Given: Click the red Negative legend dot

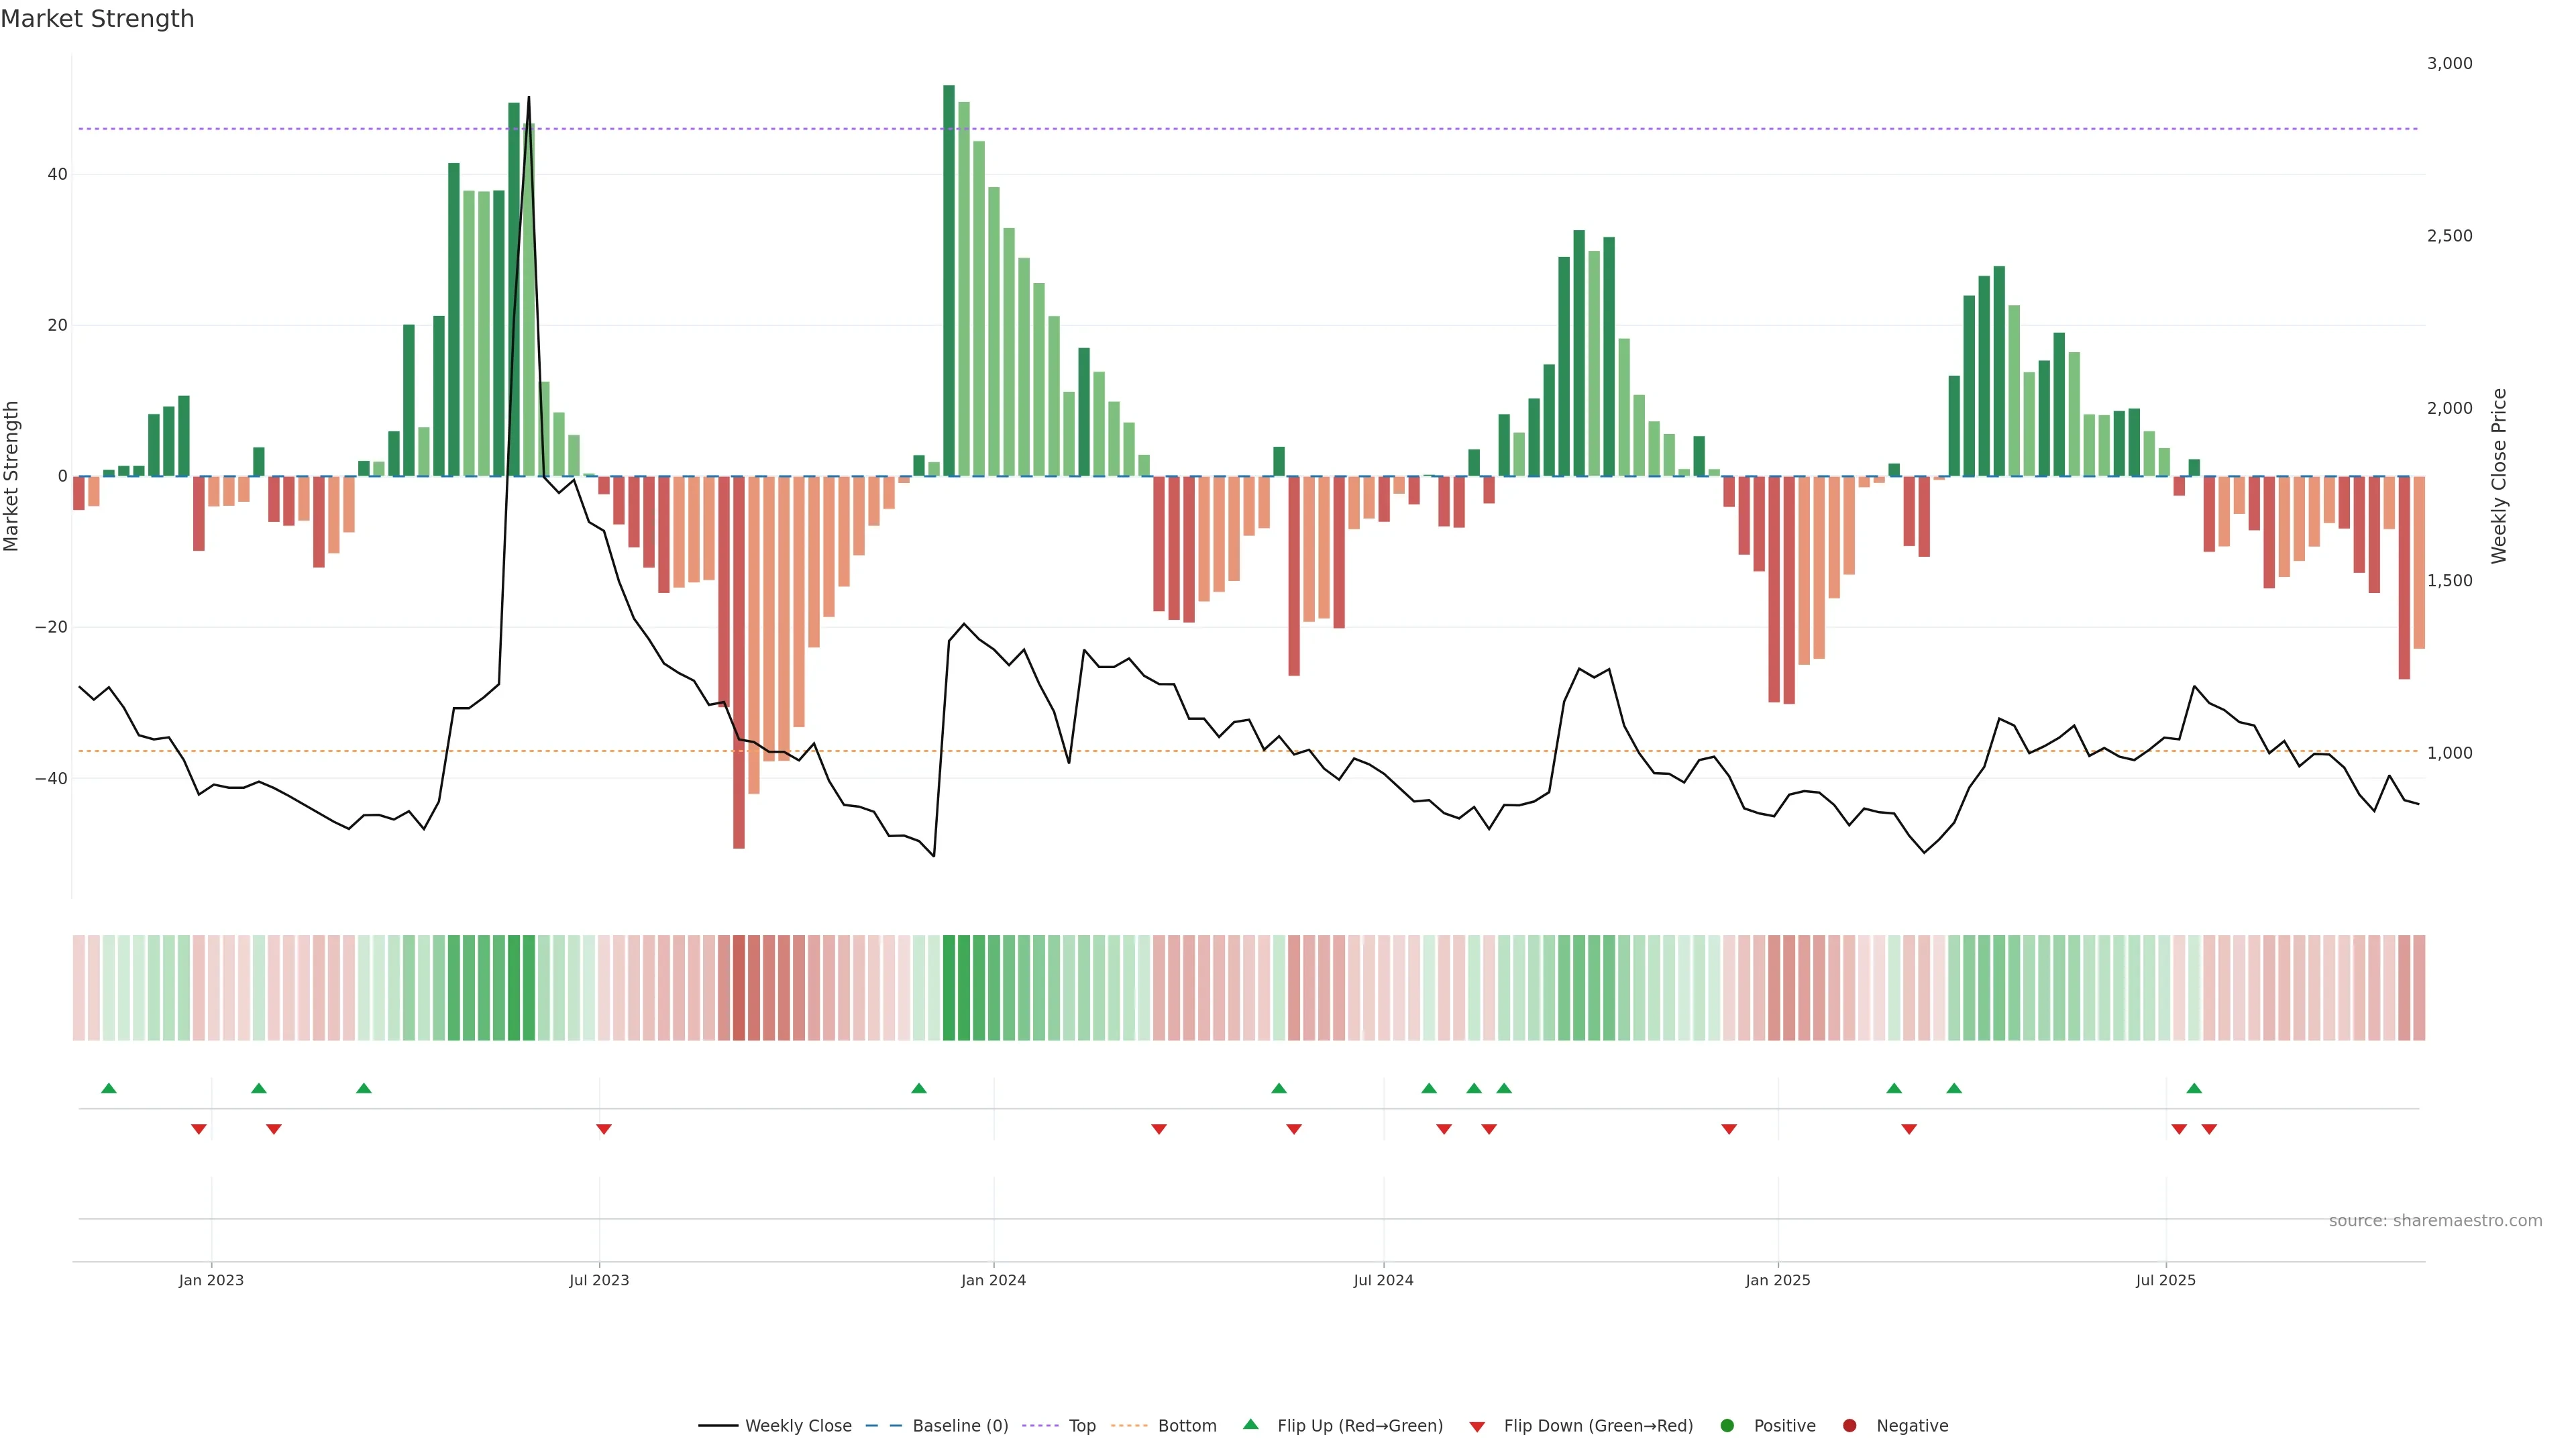Looking at the screenshot, I should point(1849,1426).
